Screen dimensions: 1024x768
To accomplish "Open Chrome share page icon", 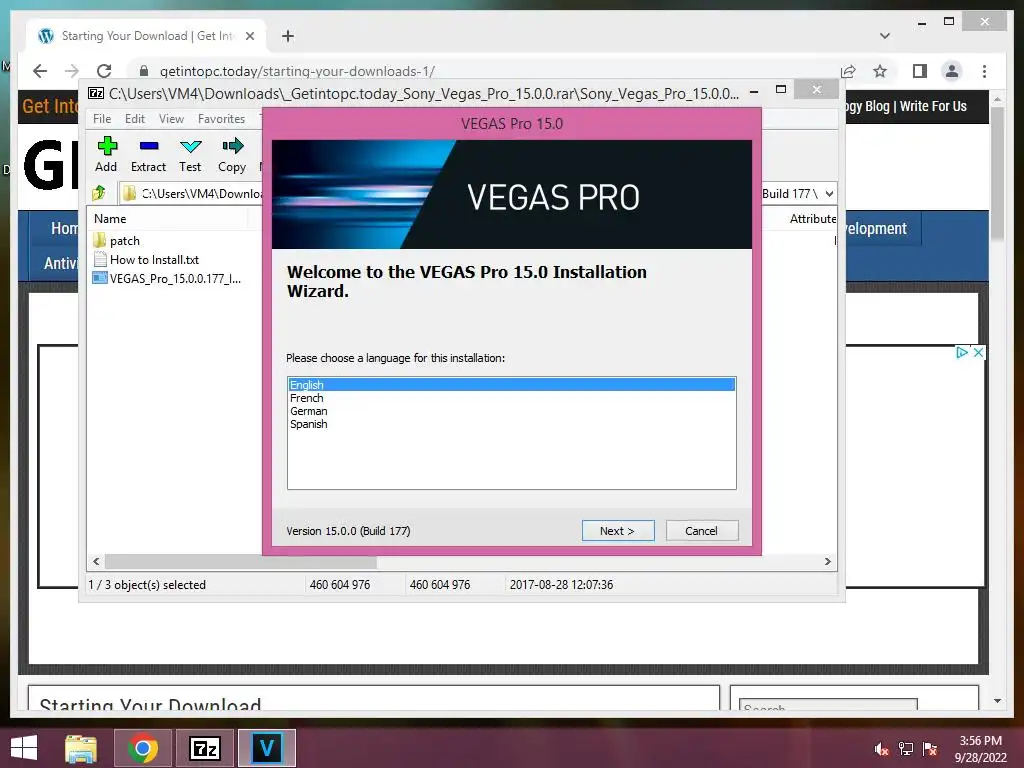I will tap(848, 71).
